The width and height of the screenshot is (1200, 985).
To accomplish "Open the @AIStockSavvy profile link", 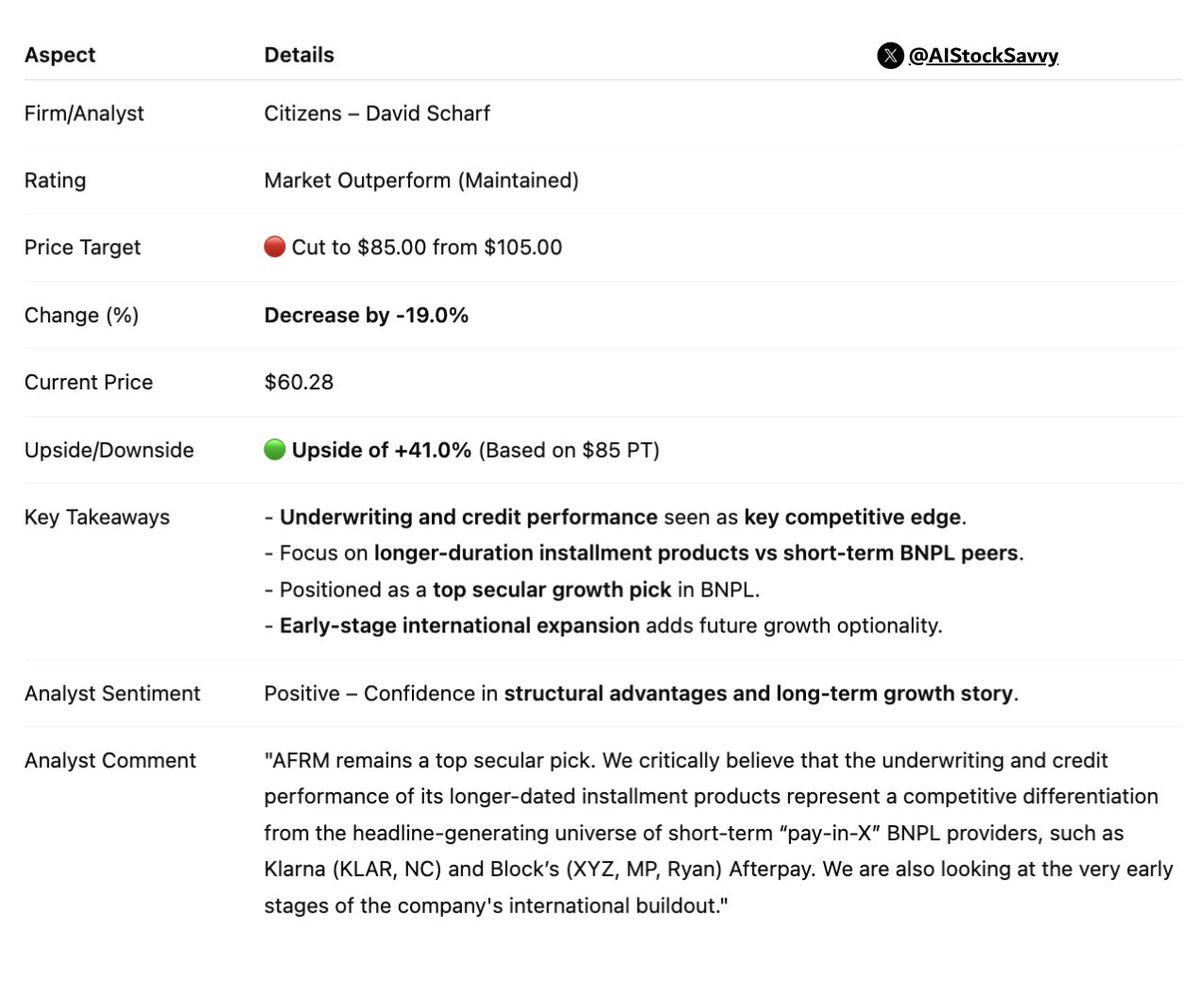I will (983, 56).
